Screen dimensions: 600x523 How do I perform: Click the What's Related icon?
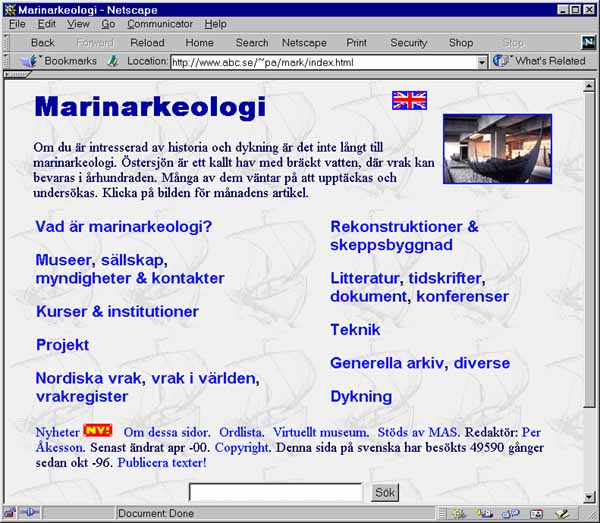click(x=501, y=60)
